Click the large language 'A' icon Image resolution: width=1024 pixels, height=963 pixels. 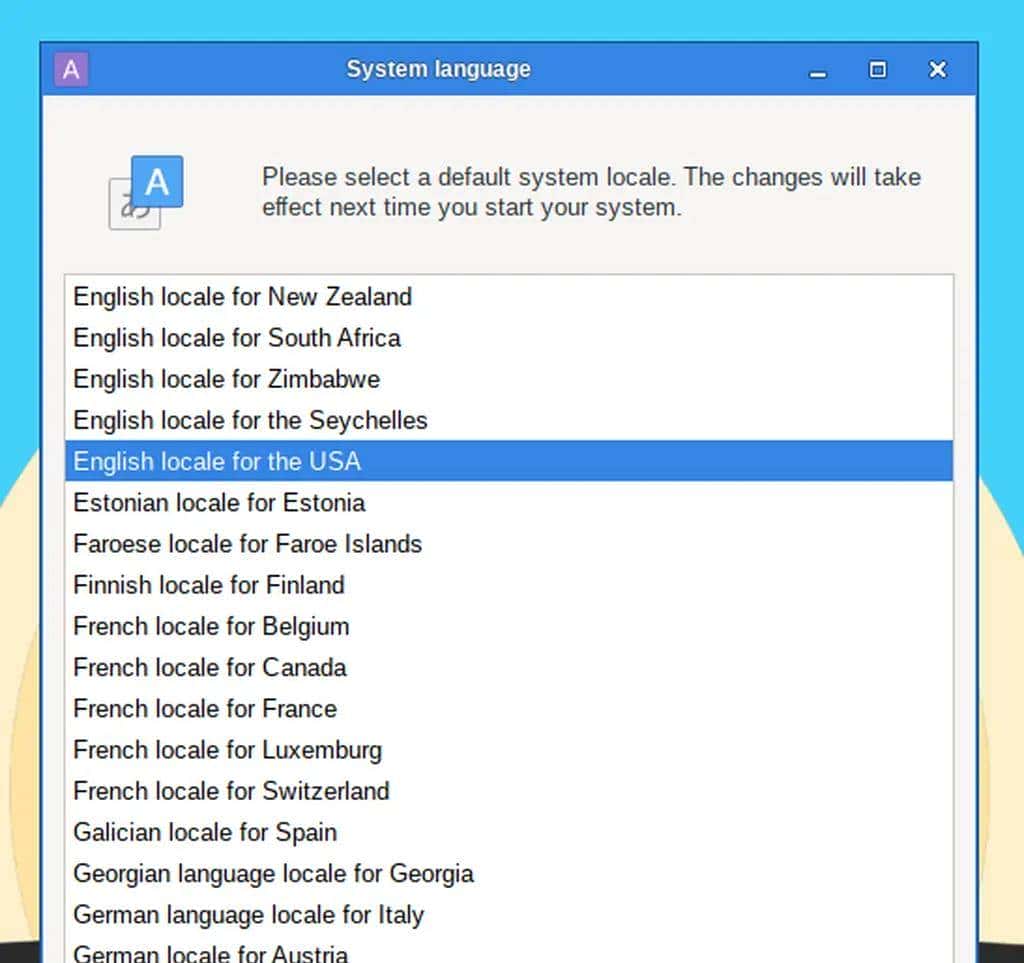pyautogui.click(x=160, y=181)
